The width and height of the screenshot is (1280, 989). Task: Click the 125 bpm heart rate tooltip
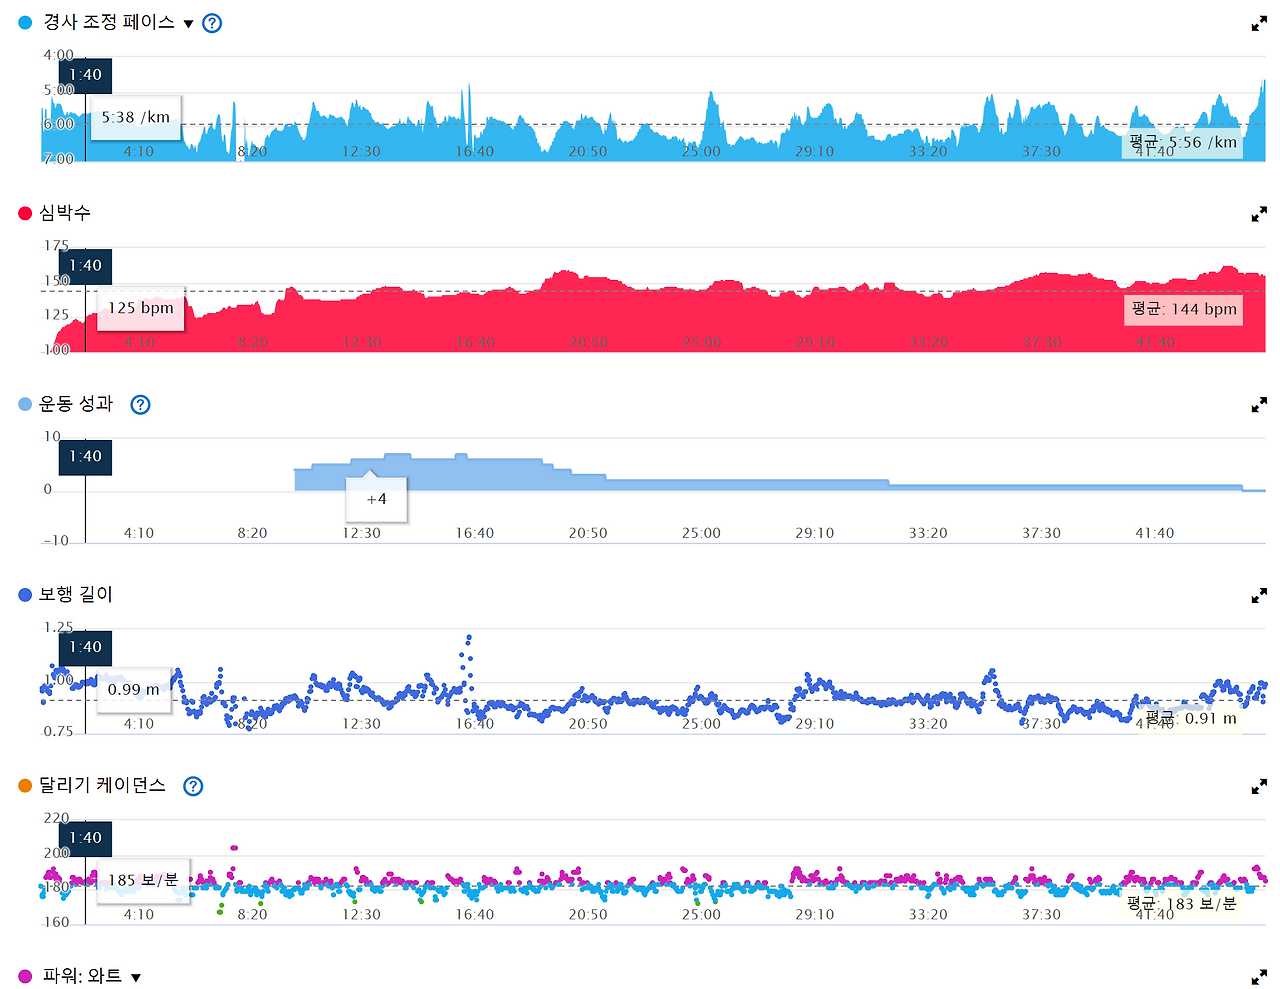[141, 308]
